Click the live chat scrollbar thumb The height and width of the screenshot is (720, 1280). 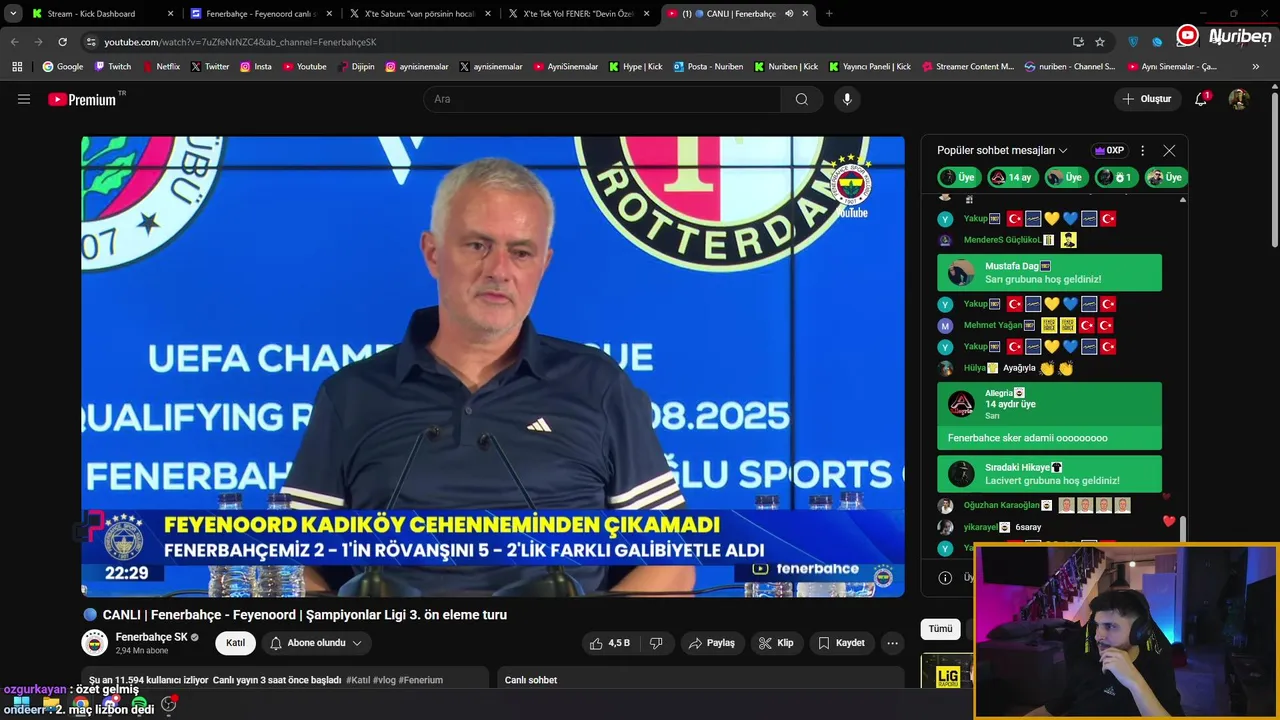[1184, 530]
